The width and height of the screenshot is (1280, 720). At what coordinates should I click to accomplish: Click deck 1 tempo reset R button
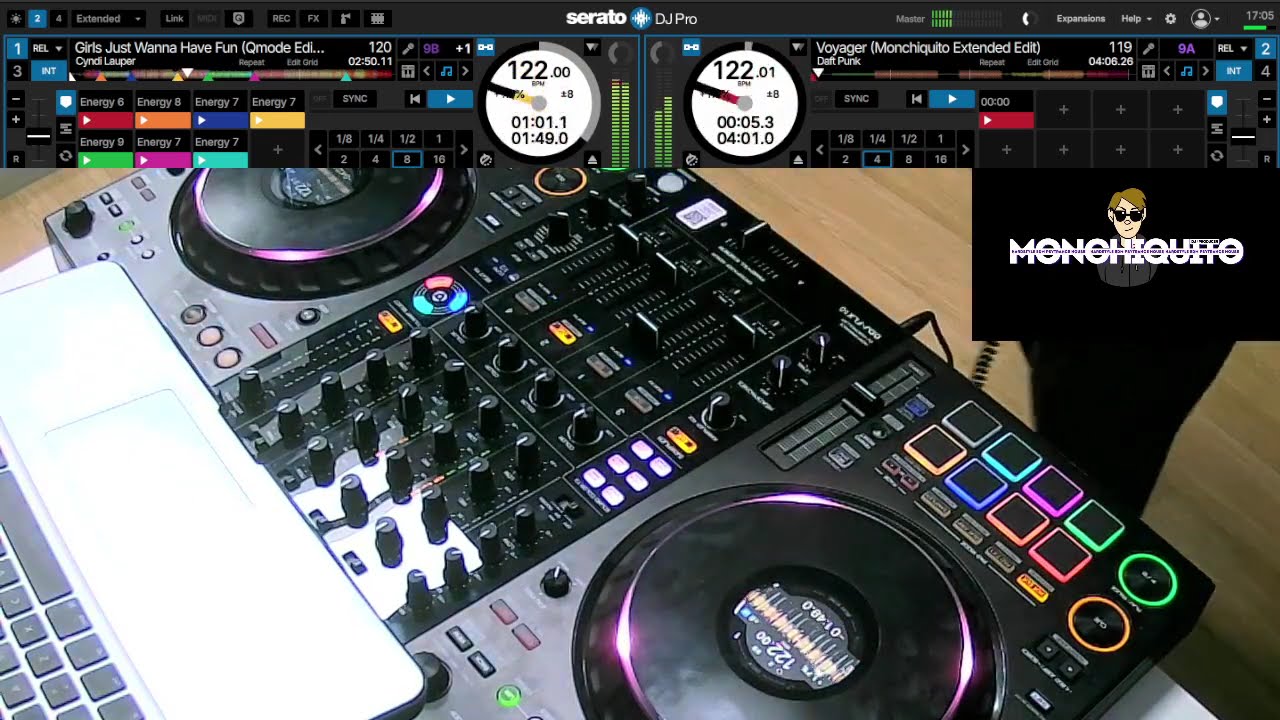[x=16, y=158]
